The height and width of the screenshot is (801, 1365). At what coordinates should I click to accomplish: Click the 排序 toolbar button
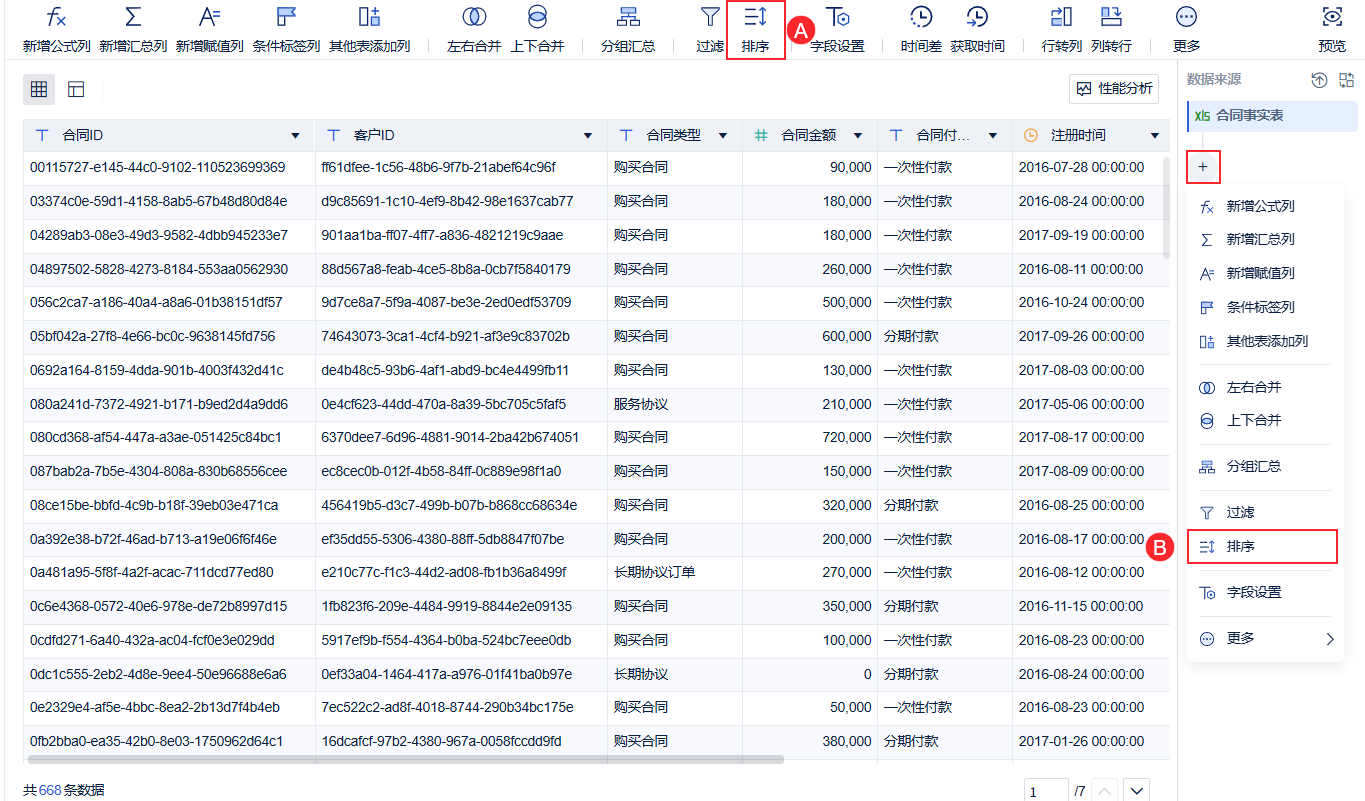tap(756, 29)
